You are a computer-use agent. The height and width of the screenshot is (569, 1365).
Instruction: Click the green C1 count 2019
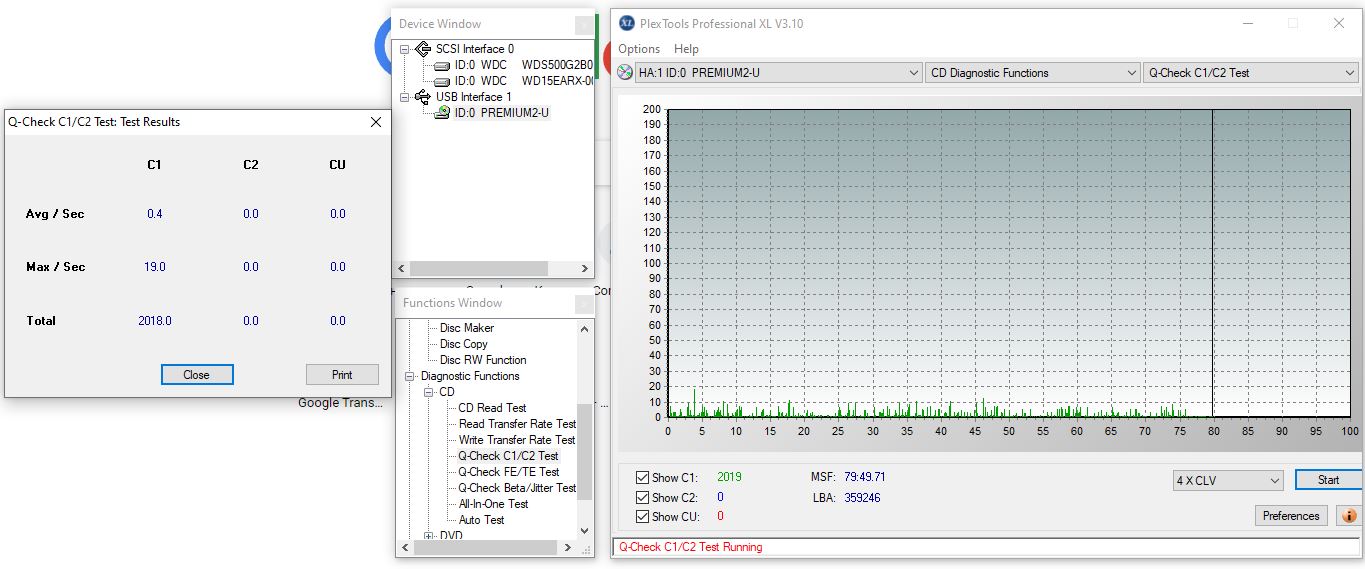pyautogui.click(x=729, y=477)
